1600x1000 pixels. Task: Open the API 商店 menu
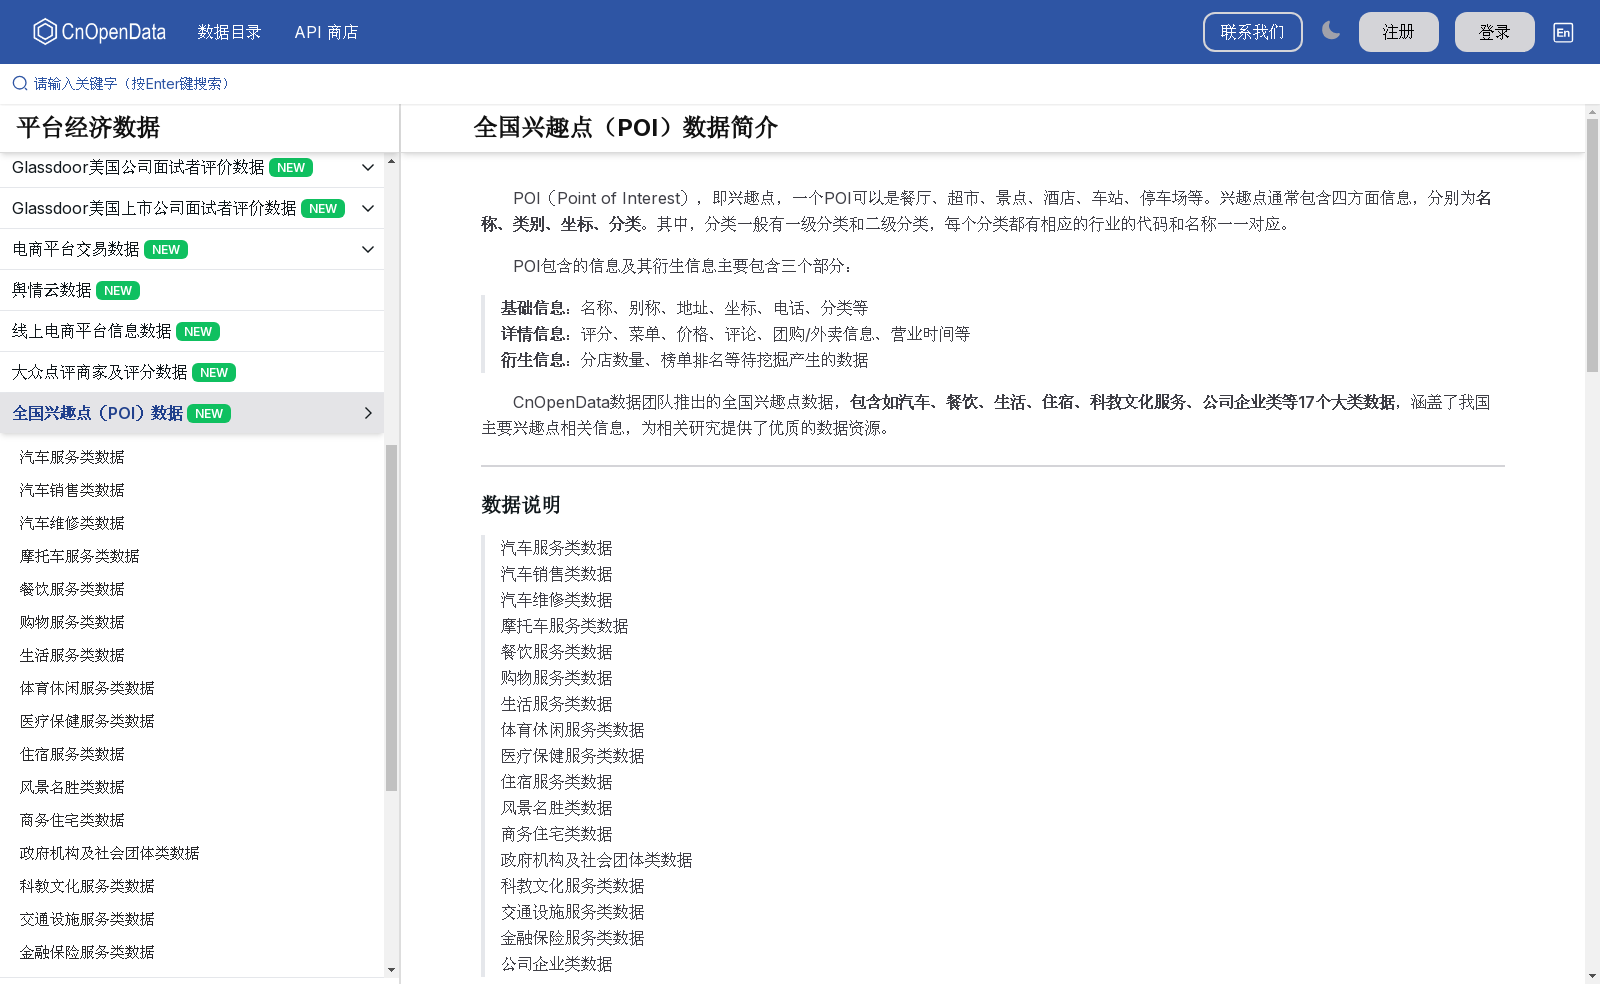pyautogui.click(x=326, y=32)
